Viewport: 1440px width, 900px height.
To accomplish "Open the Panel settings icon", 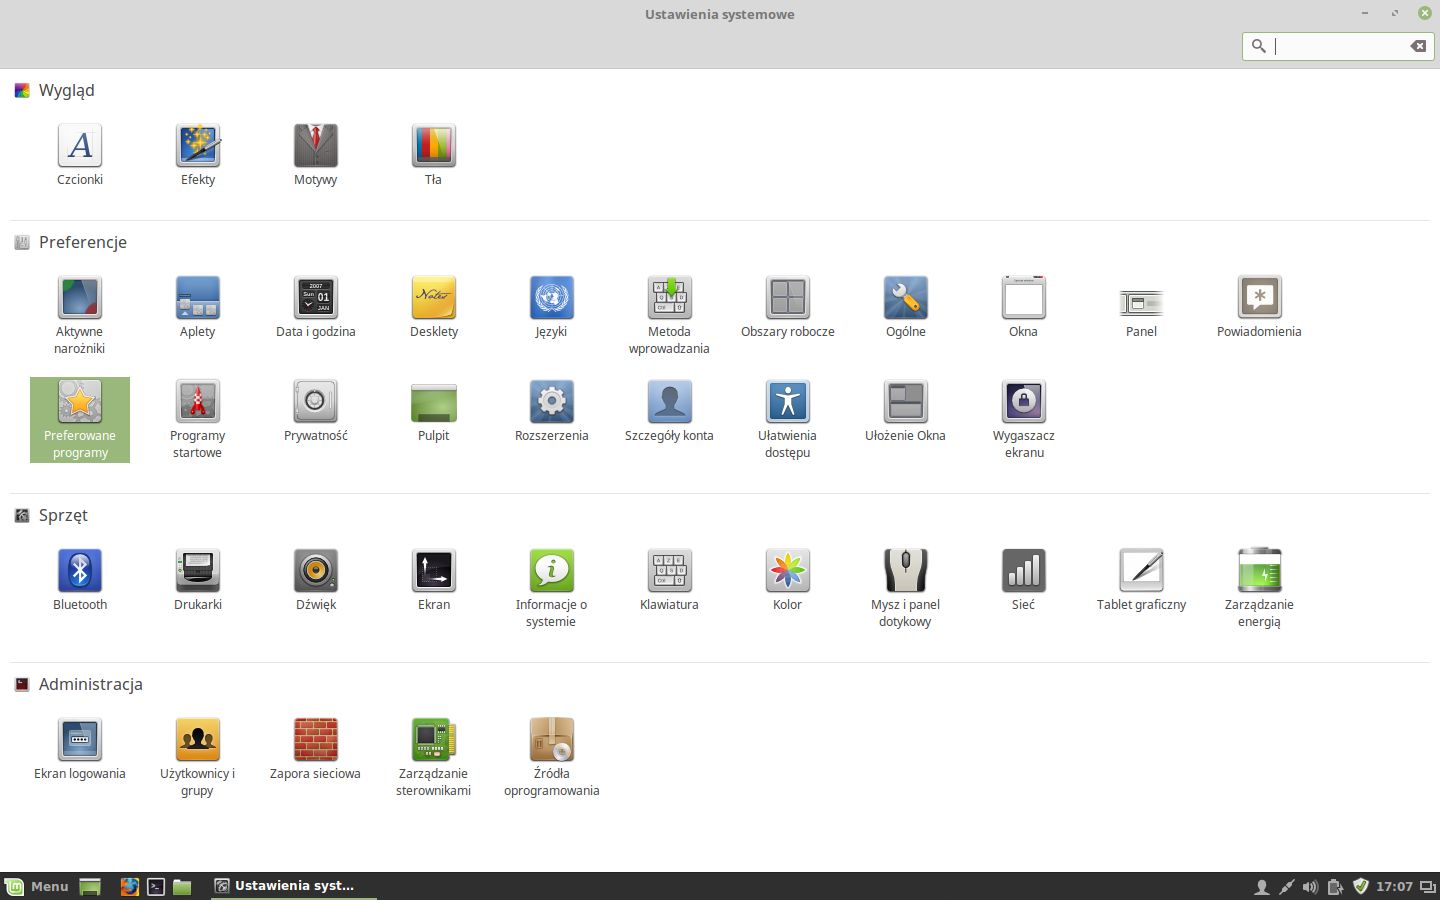I will pos(1142,307).
